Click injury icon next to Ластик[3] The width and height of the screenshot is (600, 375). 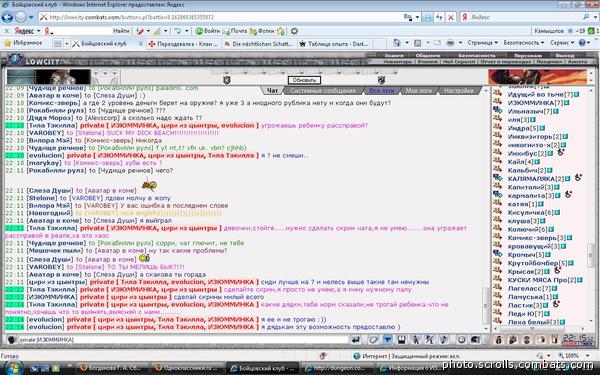tap(556, 304)
